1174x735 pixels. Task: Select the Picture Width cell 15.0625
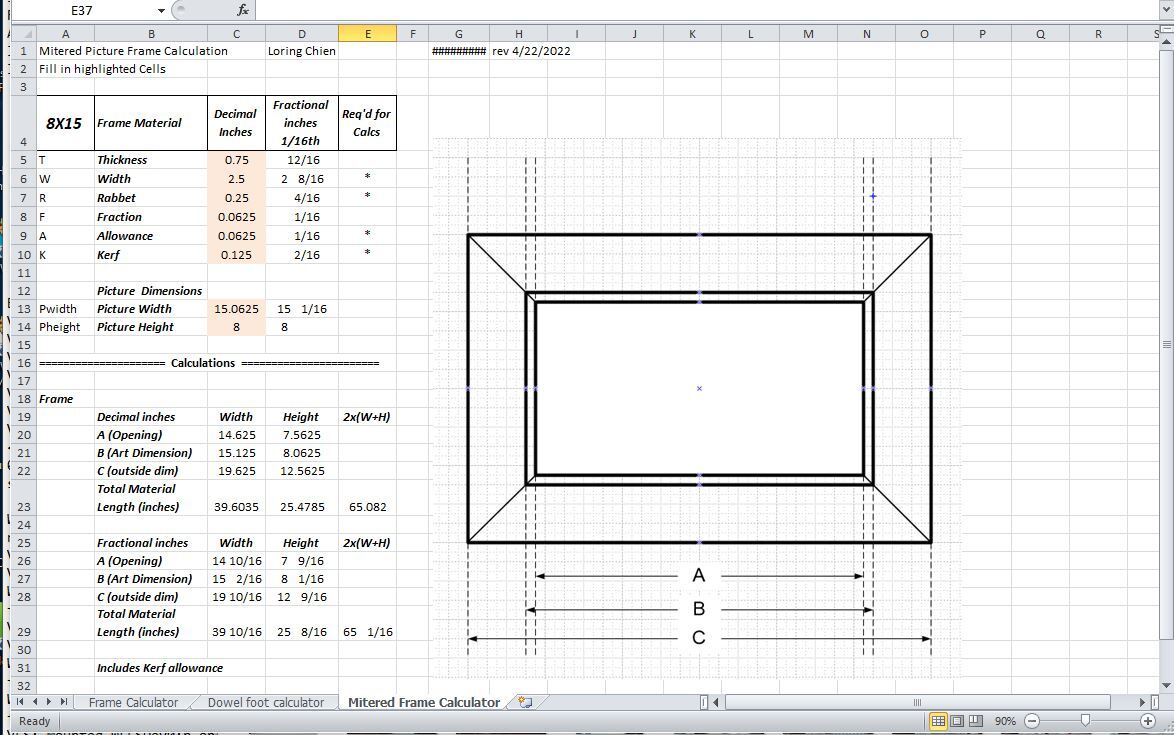tap(236, 309)
